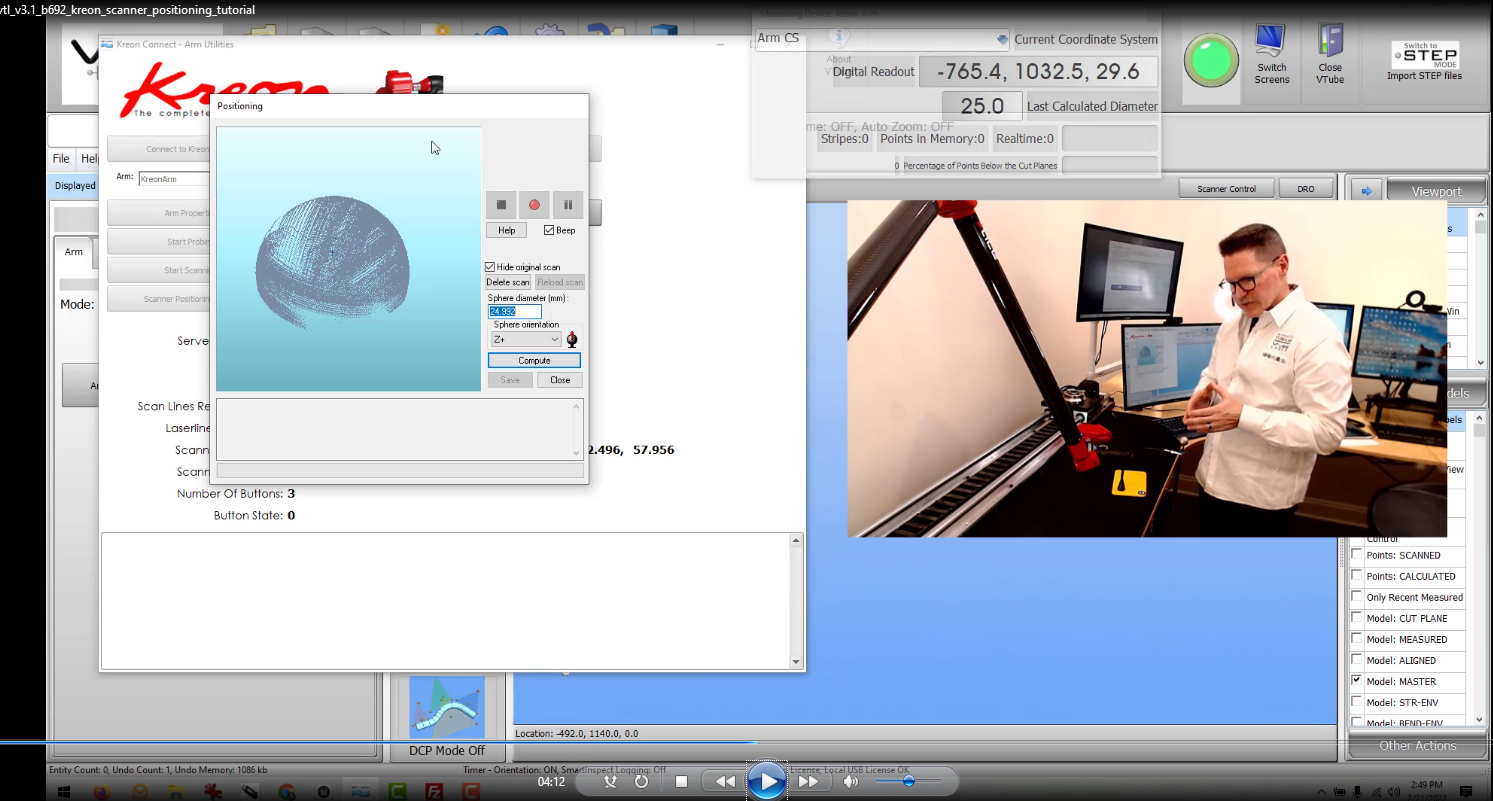Open the File menu
1493x801 pixels.
pos(61,159)
